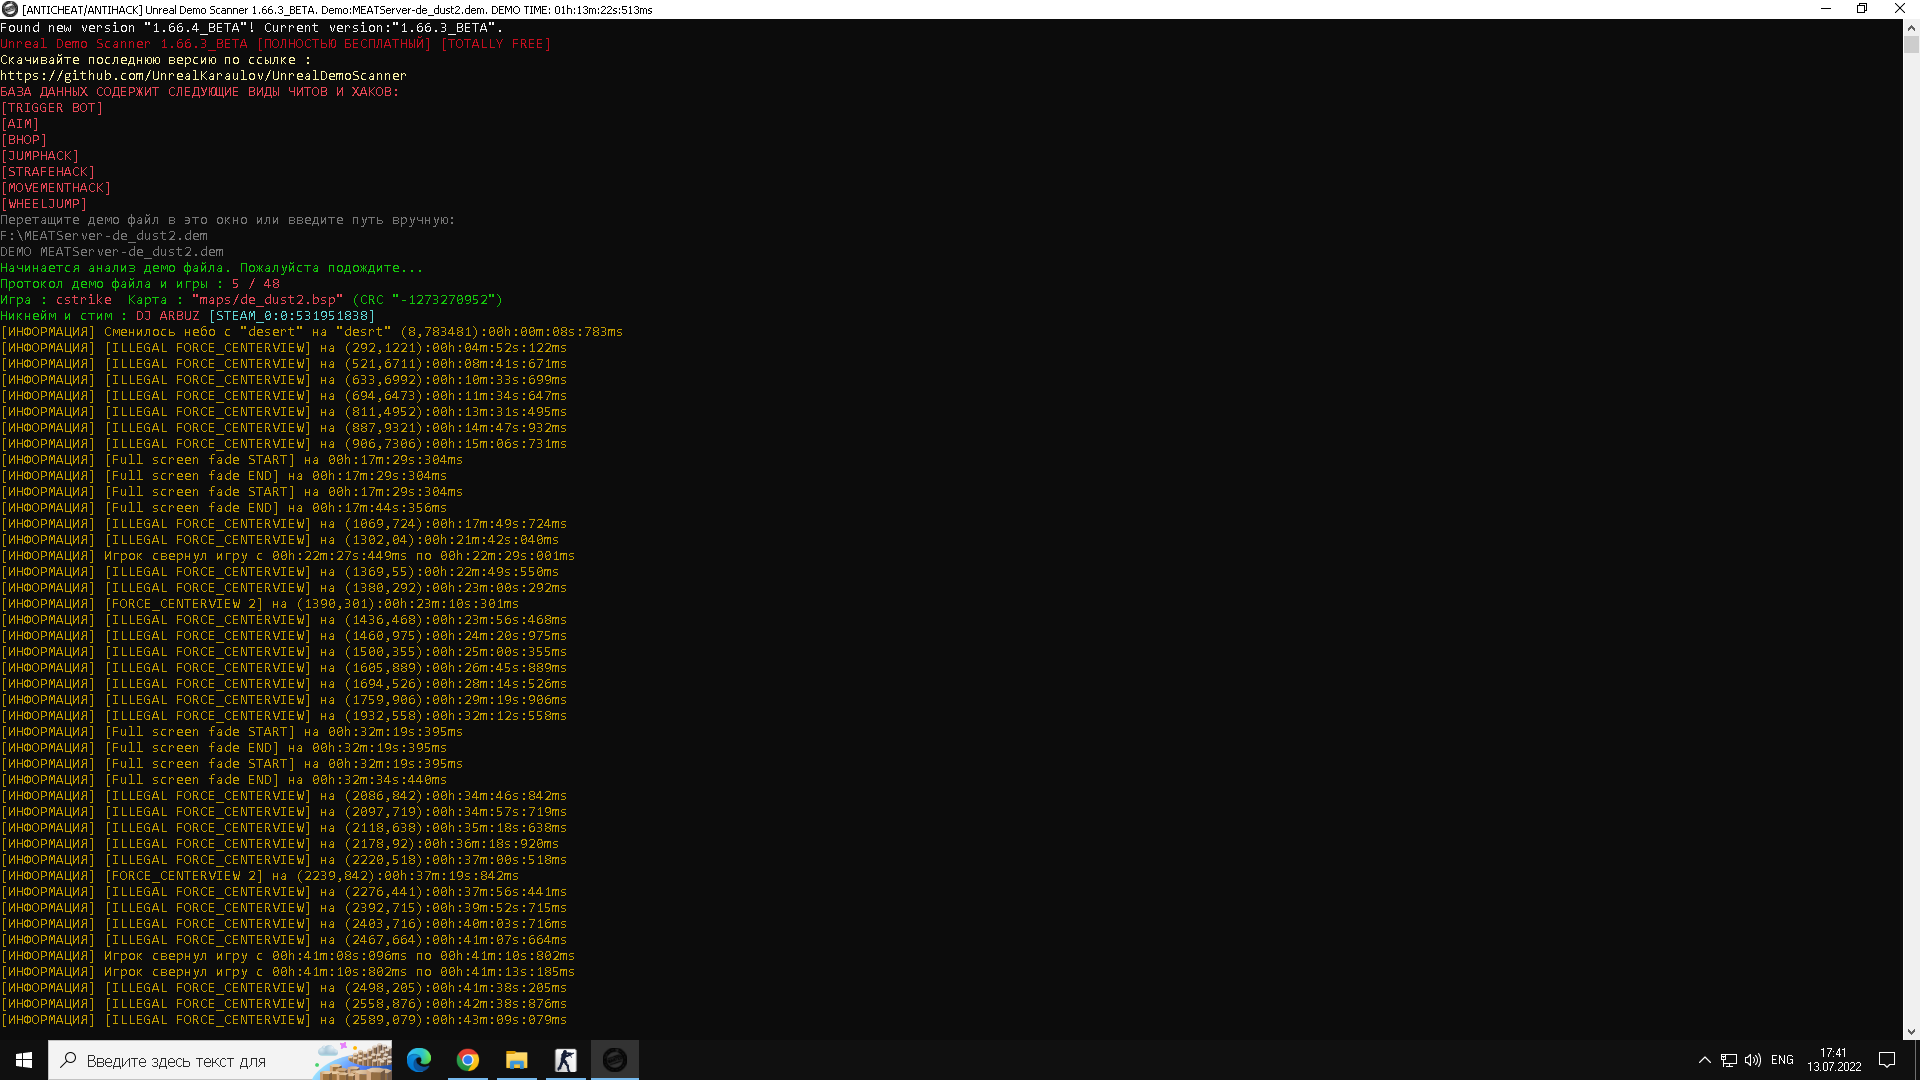1920x1080 pixels.
Task: Show hidden system tray icons
Action: coord(1705,1060)
